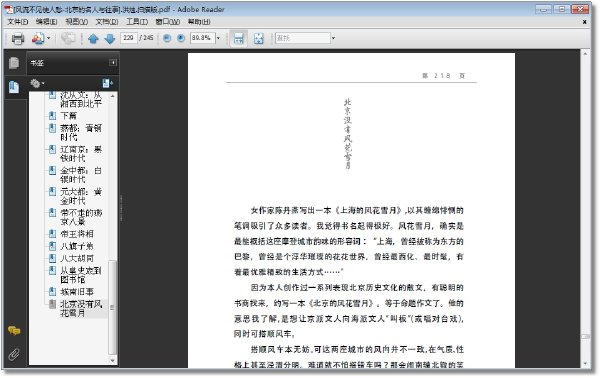Image resolution: width=600 pixels, height=378 pixels.
Task: Click document scrollbar down arrow
Action: (585, 364)
